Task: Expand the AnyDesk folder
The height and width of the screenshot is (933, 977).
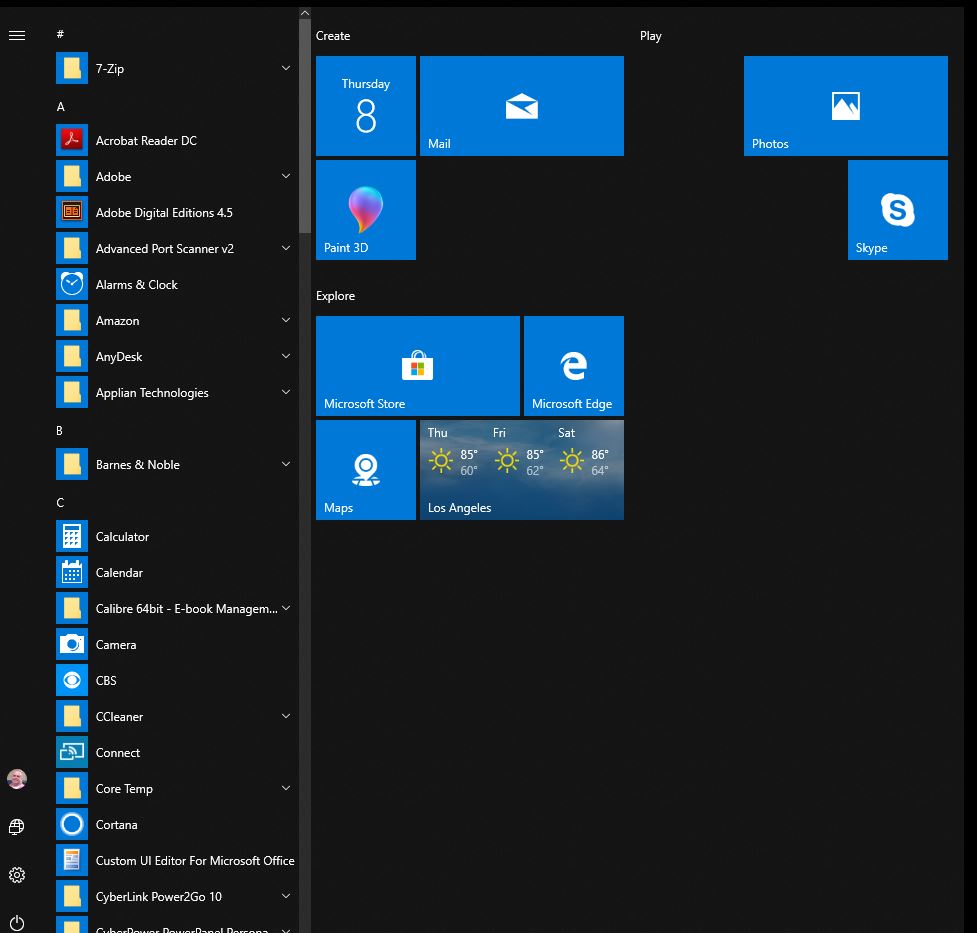Action: tap(174, 356)
